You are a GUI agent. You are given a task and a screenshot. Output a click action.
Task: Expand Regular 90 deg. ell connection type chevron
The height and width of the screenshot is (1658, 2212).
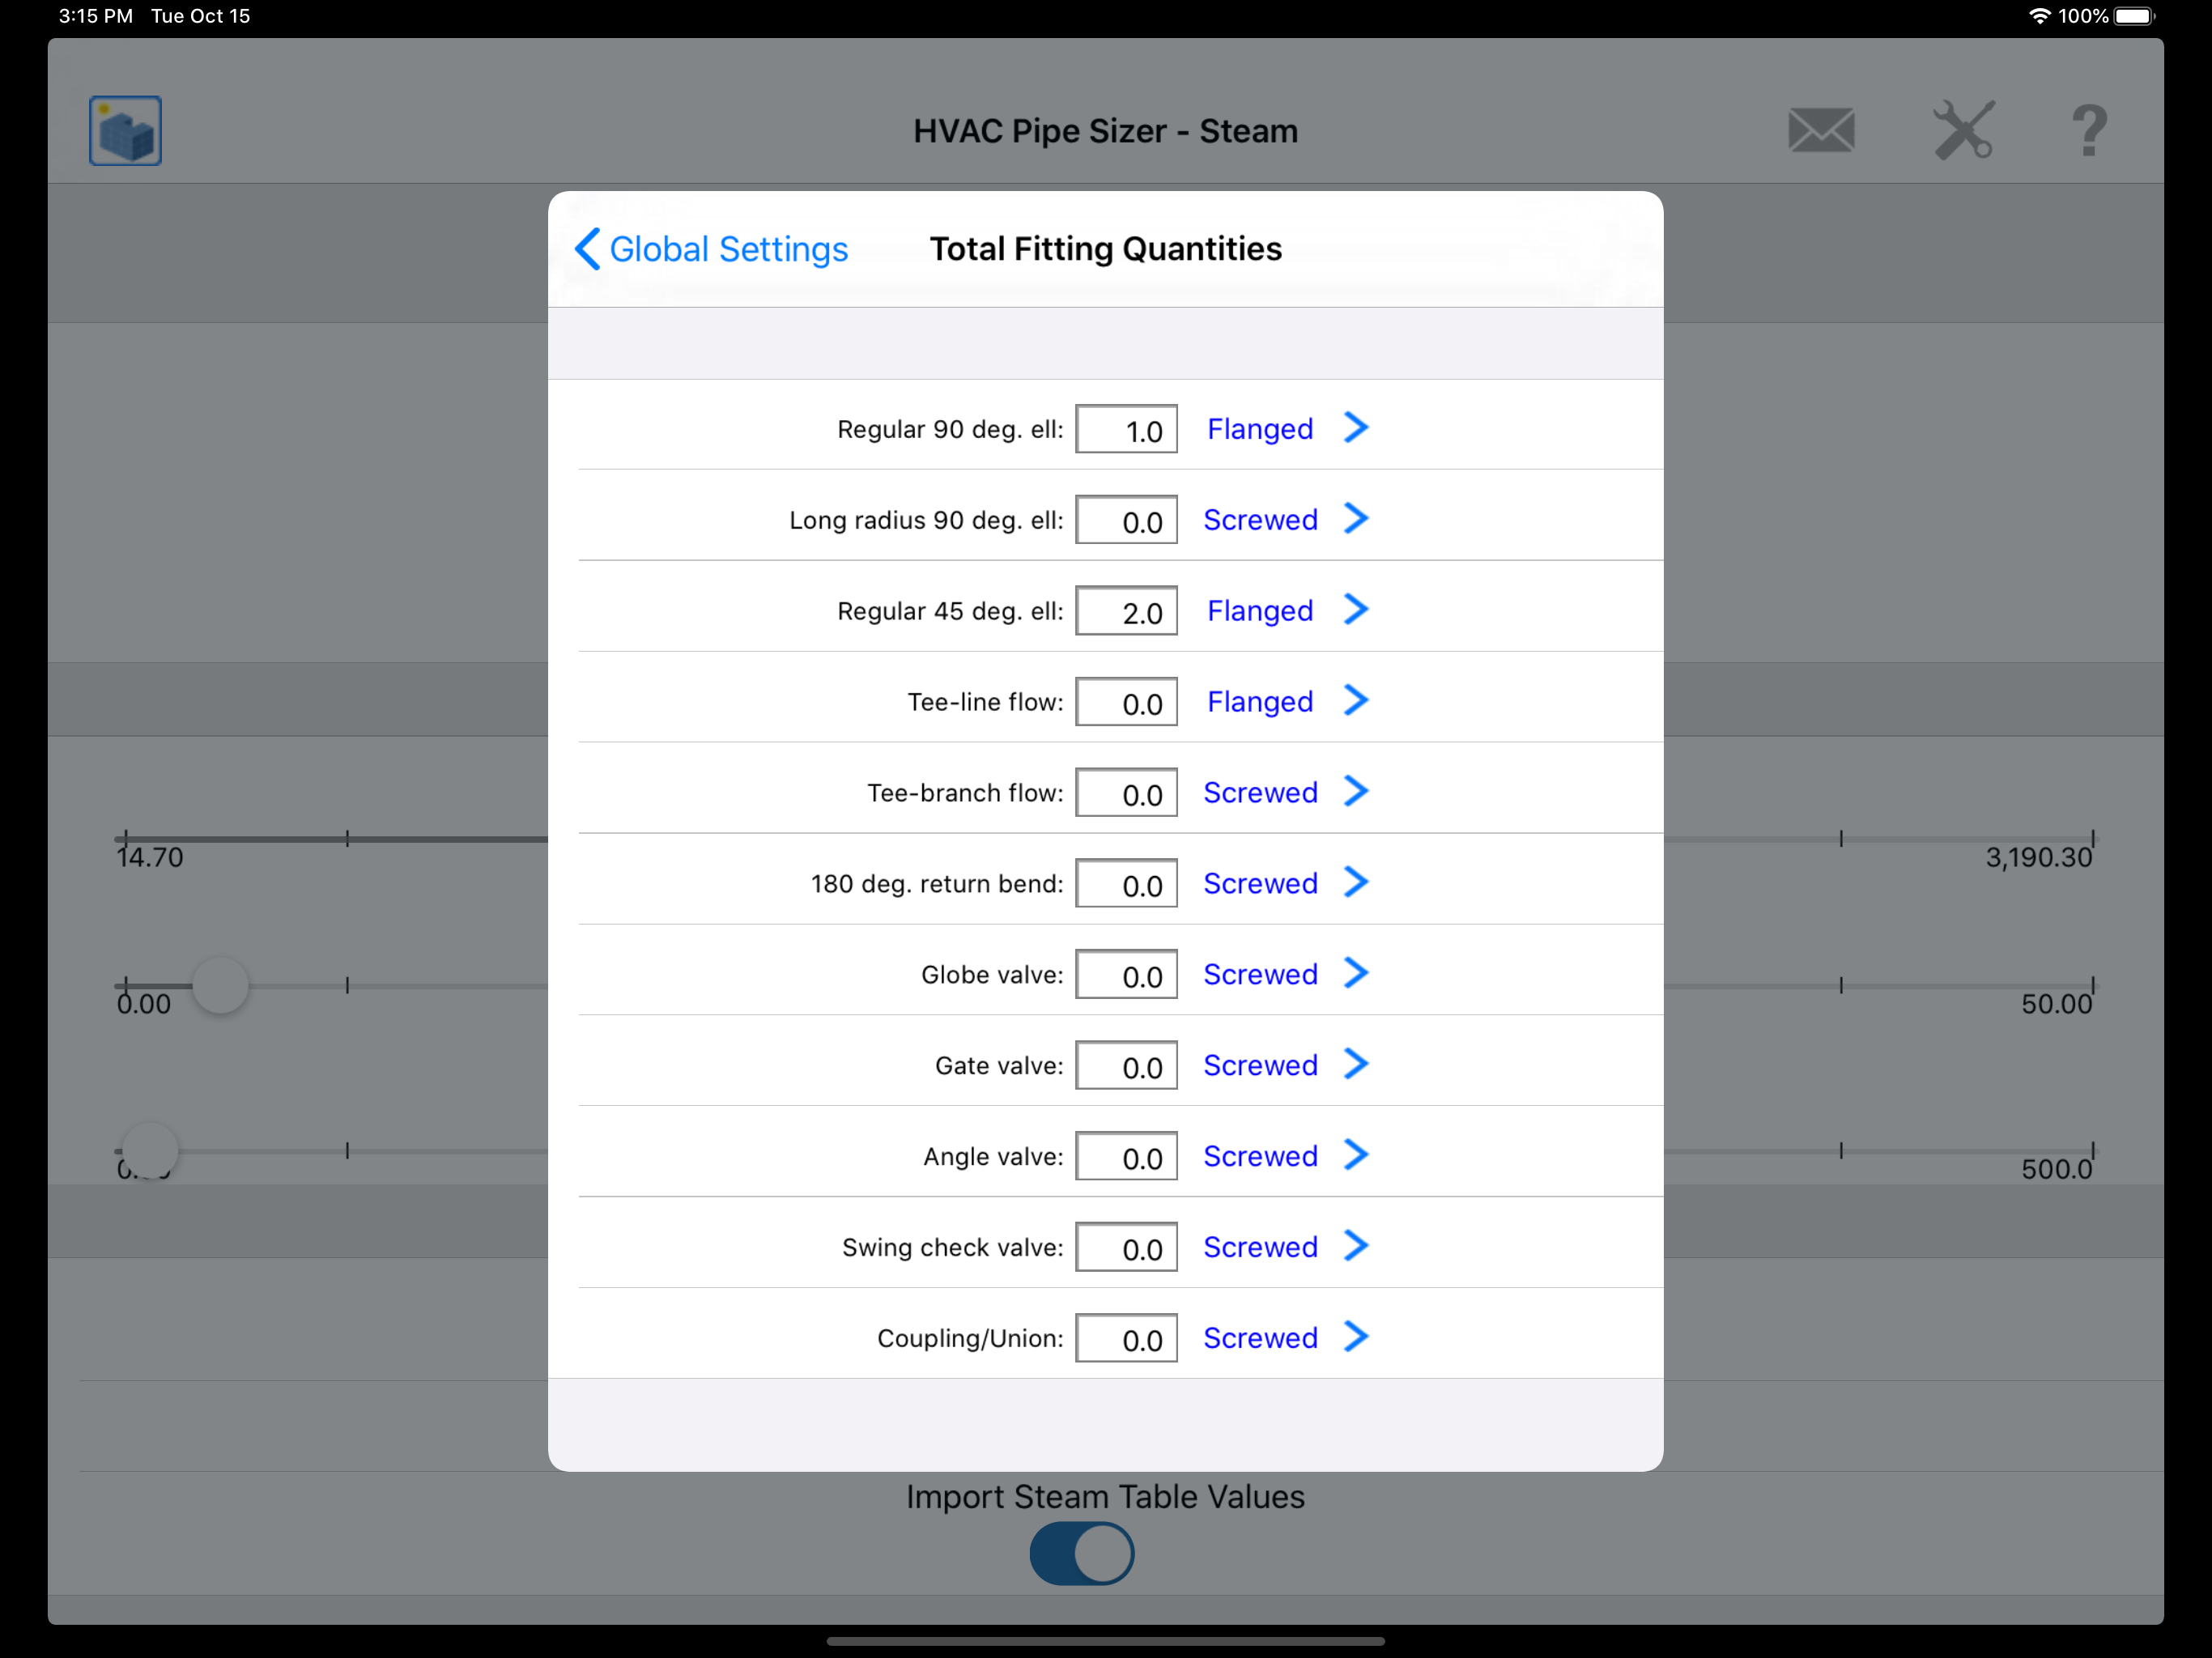[x=1355, y=428]
